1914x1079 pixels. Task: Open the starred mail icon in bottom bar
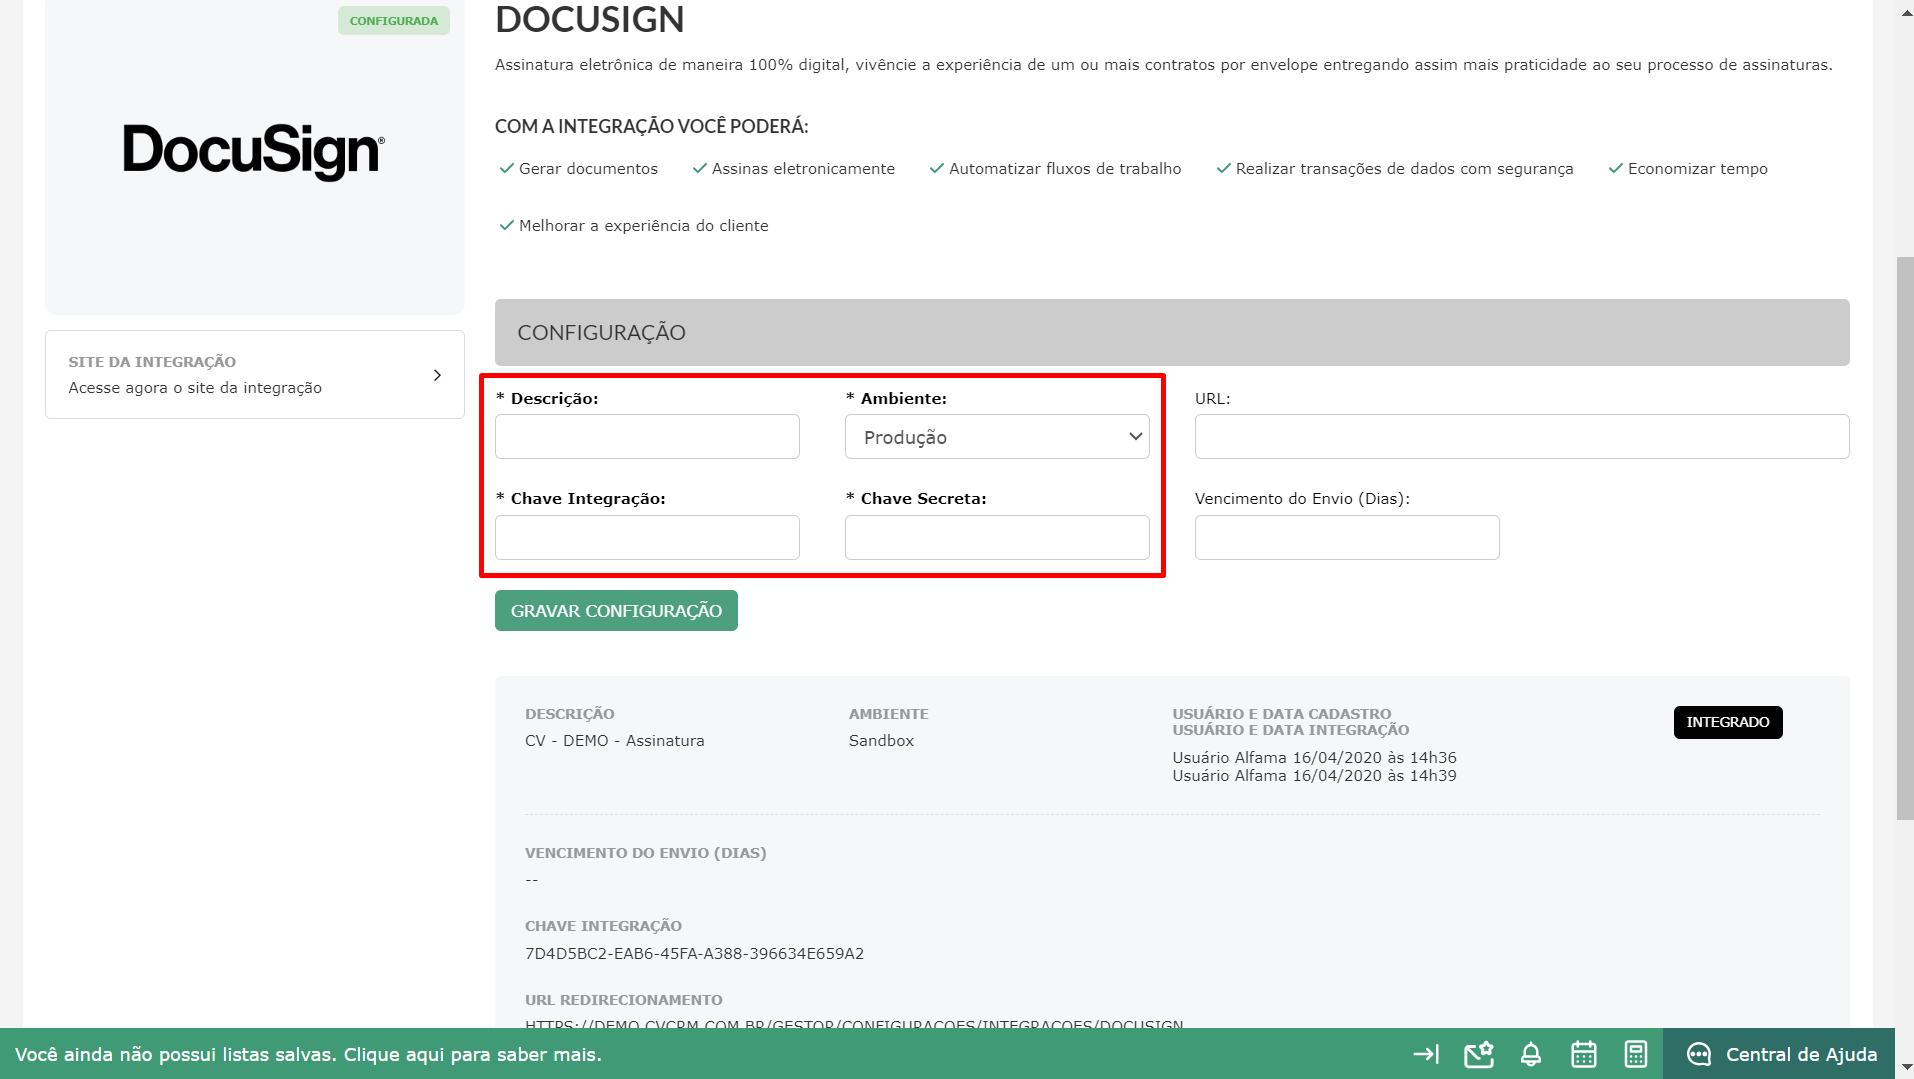click(1479, 1054)
